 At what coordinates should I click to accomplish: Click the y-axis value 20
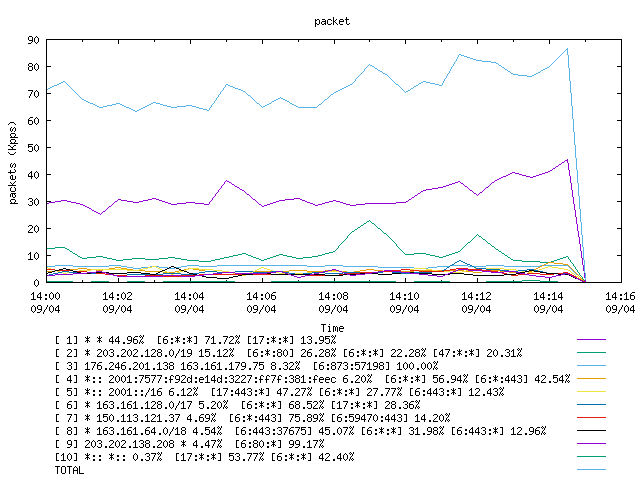pos(33,229)
